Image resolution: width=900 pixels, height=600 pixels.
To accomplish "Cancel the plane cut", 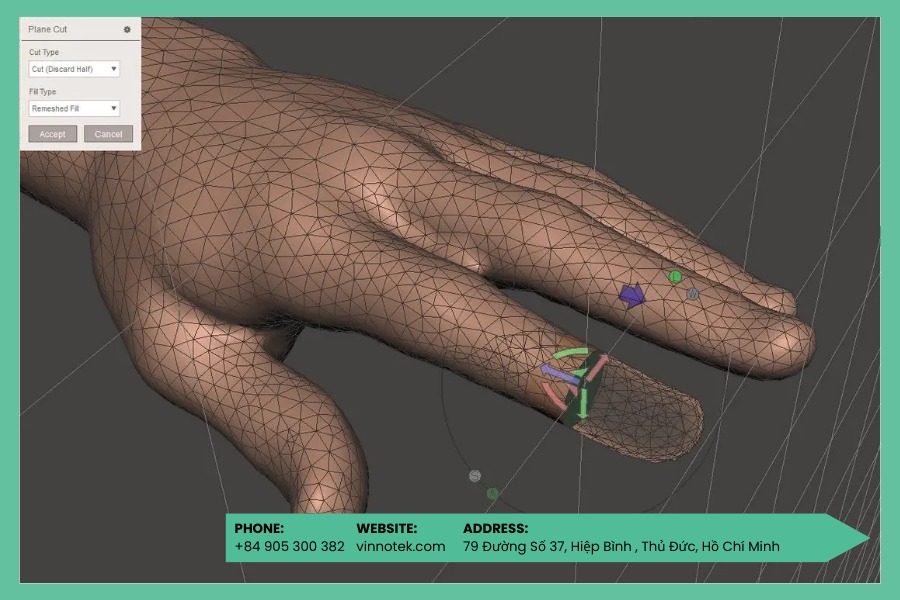I will (108, 134).
